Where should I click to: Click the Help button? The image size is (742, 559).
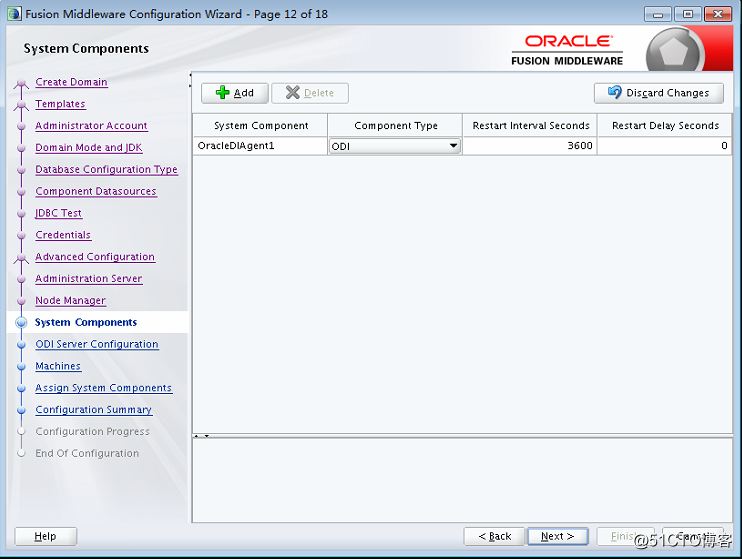point(45,536)
